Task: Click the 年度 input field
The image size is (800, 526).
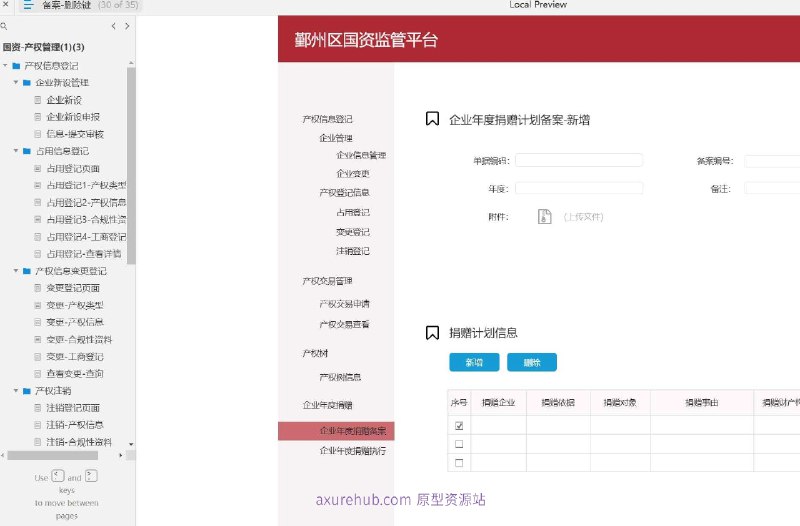Action: [579, 188]
